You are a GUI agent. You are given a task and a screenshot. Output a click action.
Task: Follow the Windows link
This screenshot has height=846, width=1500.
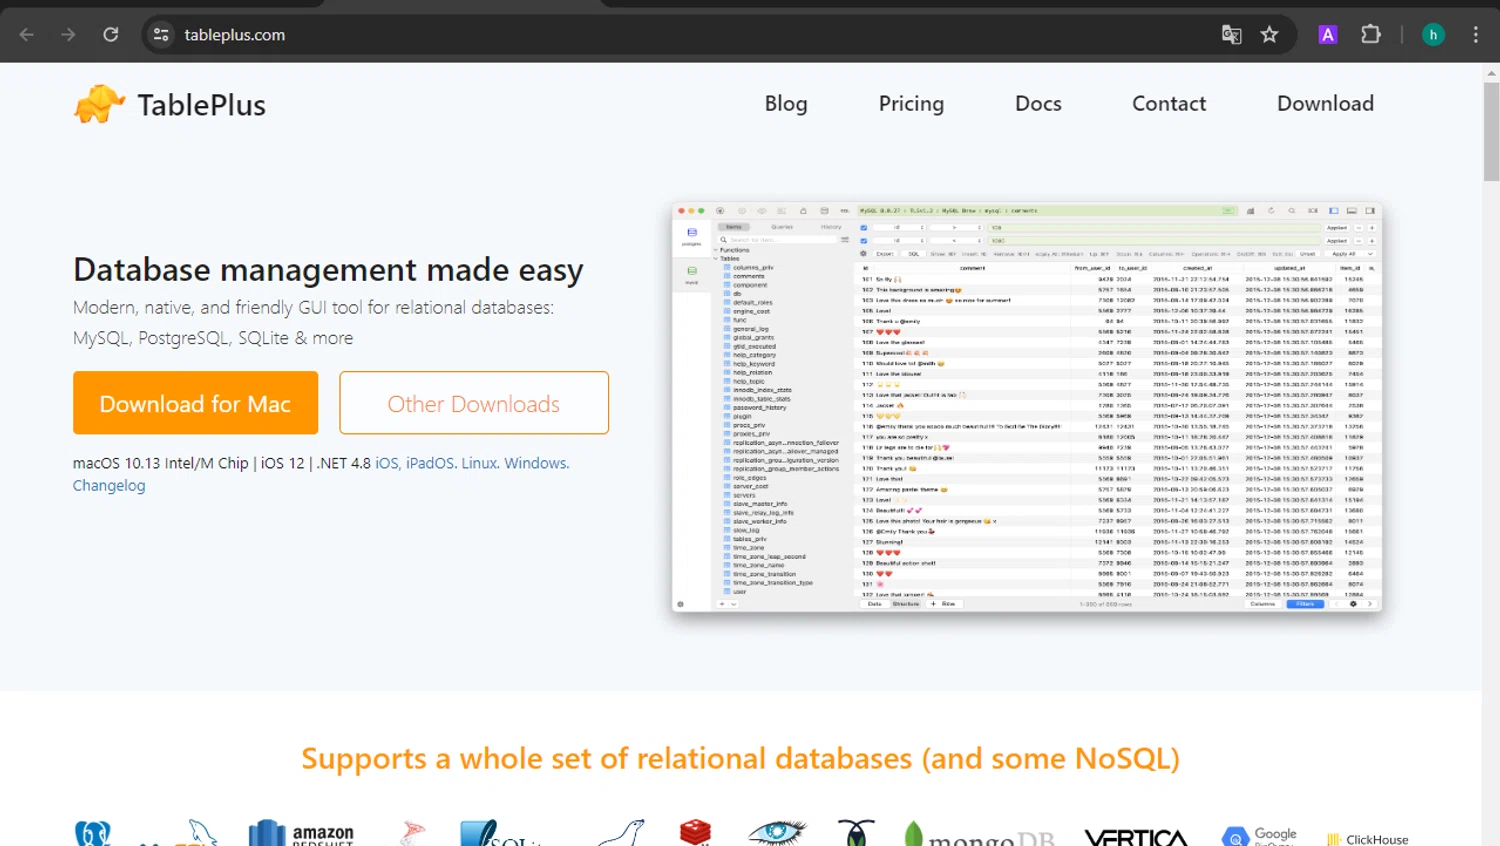[535, 463]
